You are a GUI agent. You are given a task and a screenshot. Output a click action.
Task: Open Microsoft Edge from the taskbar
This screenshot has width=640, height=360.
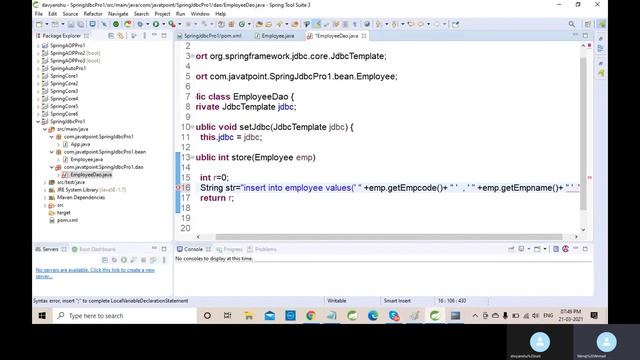[373, 316]
